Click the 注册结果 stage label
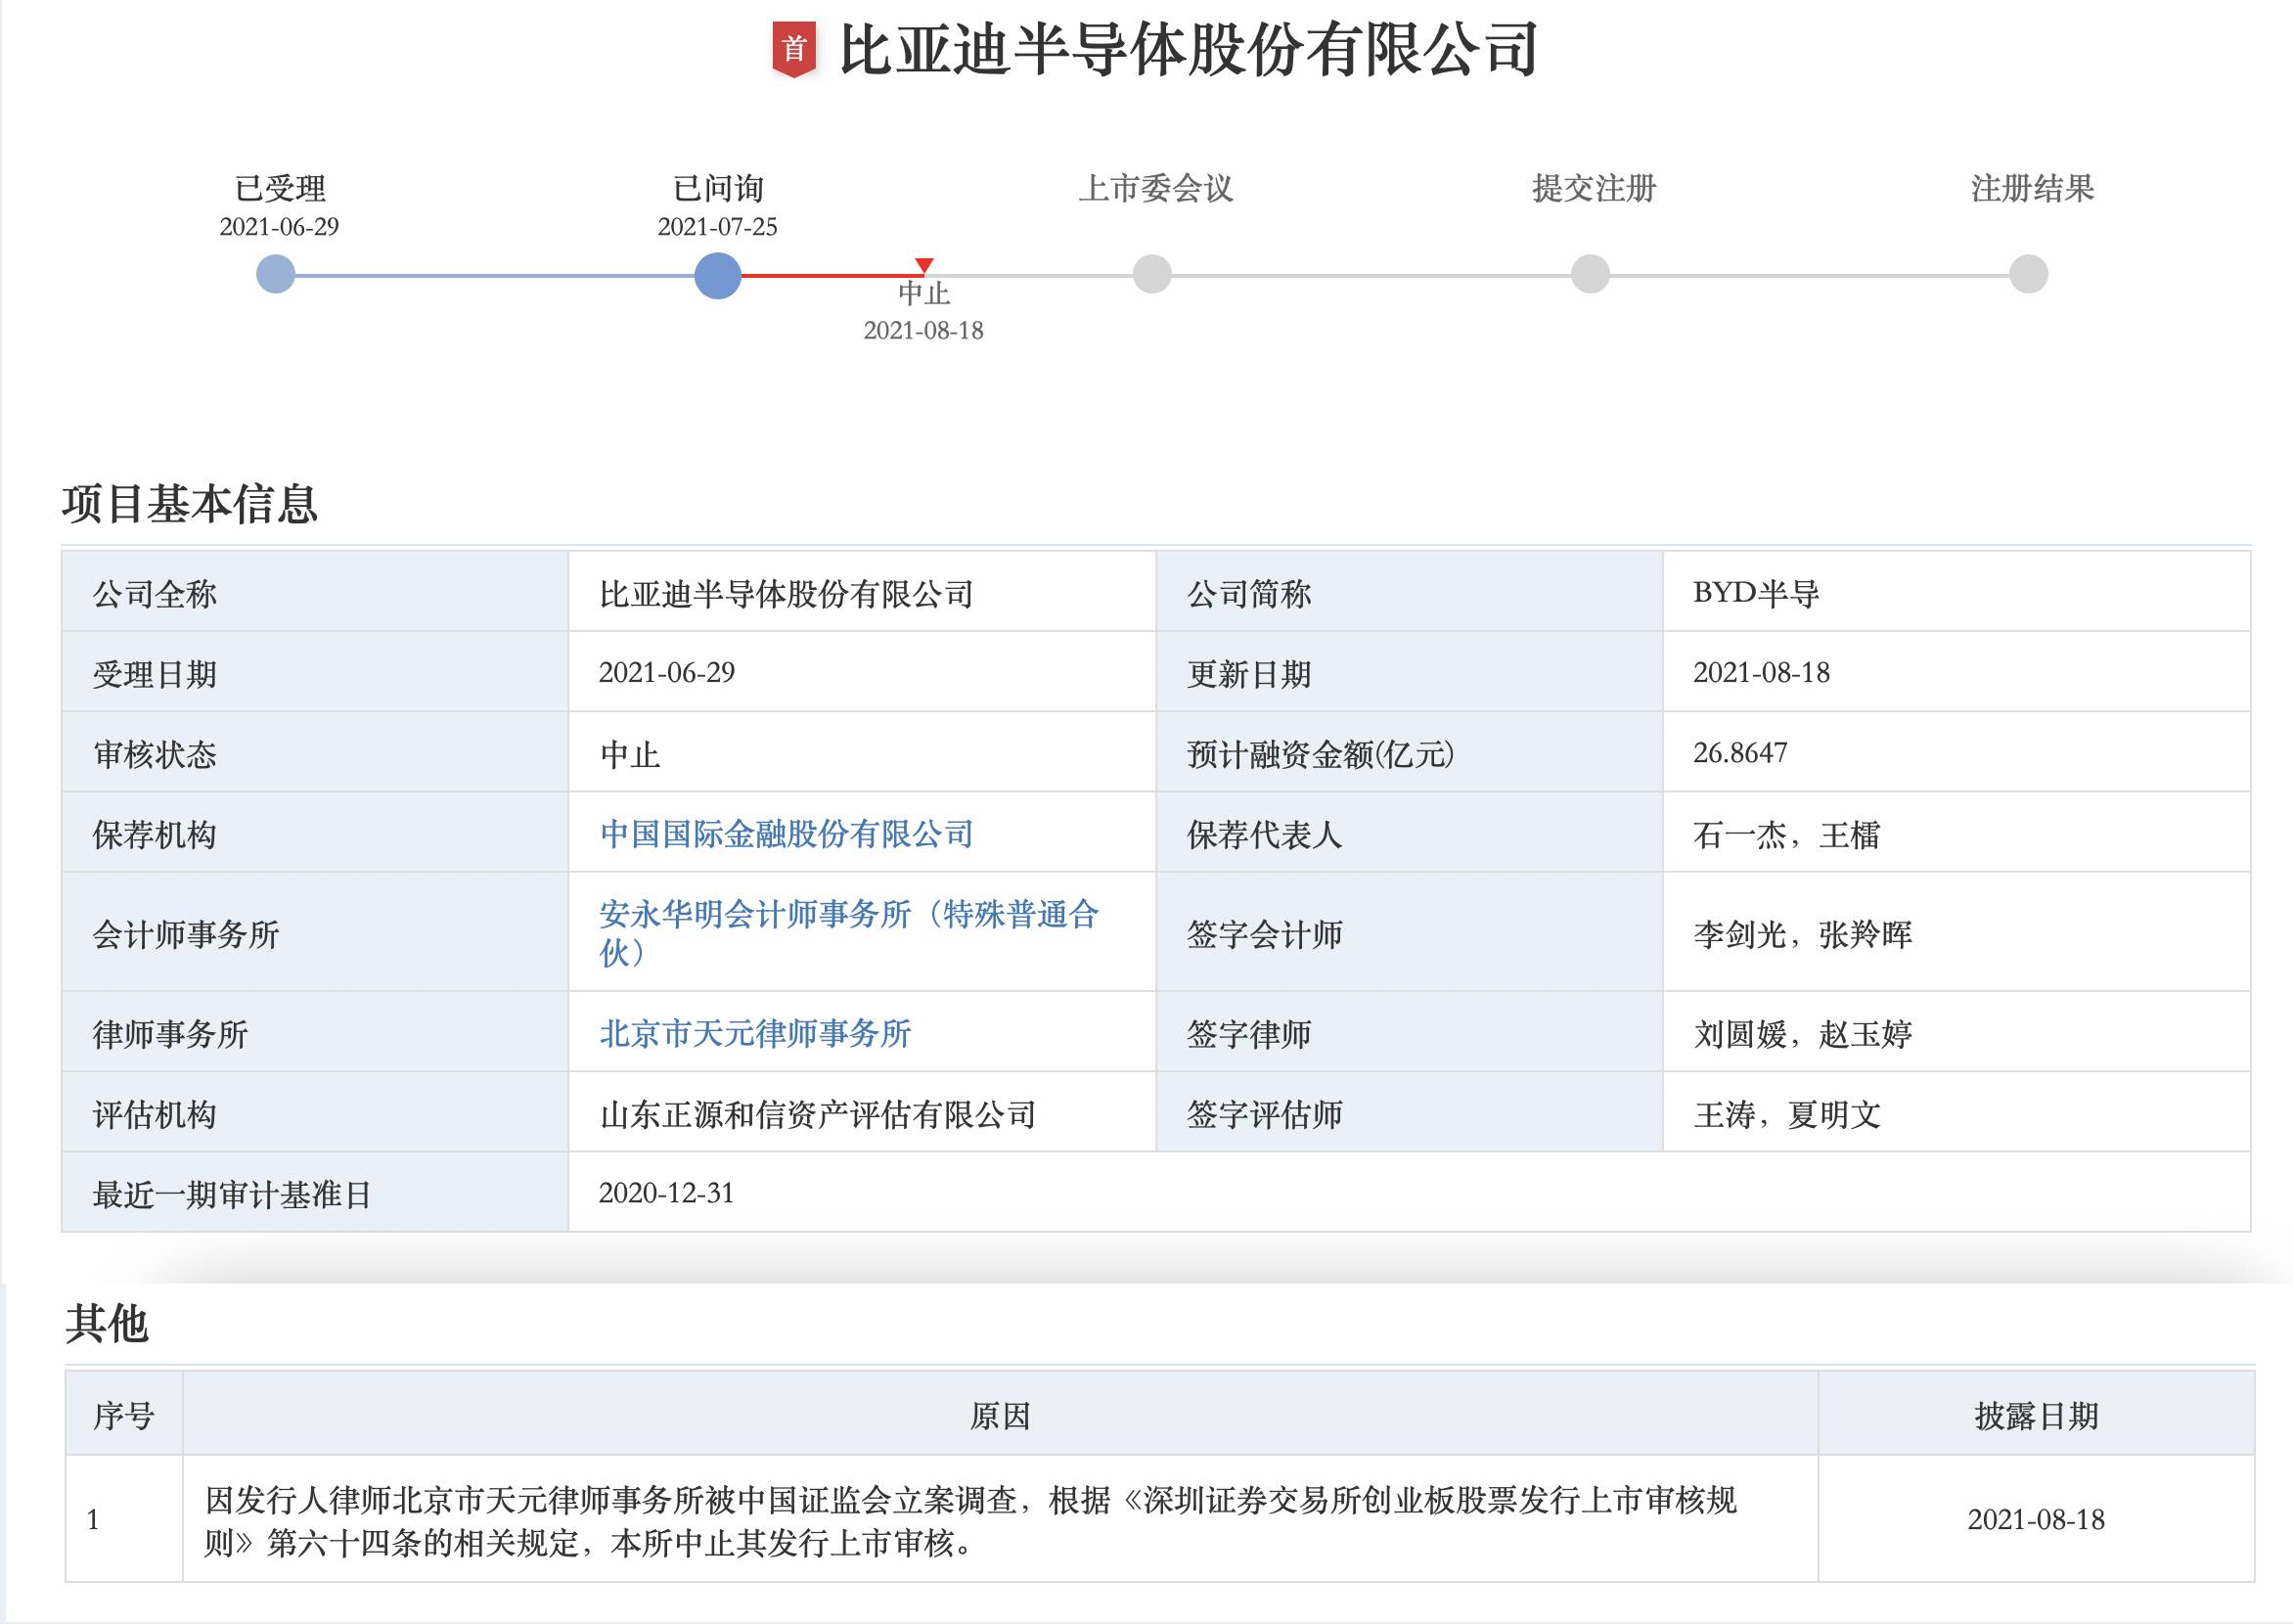The image size is (2293, 1624). pos(2032,188)
